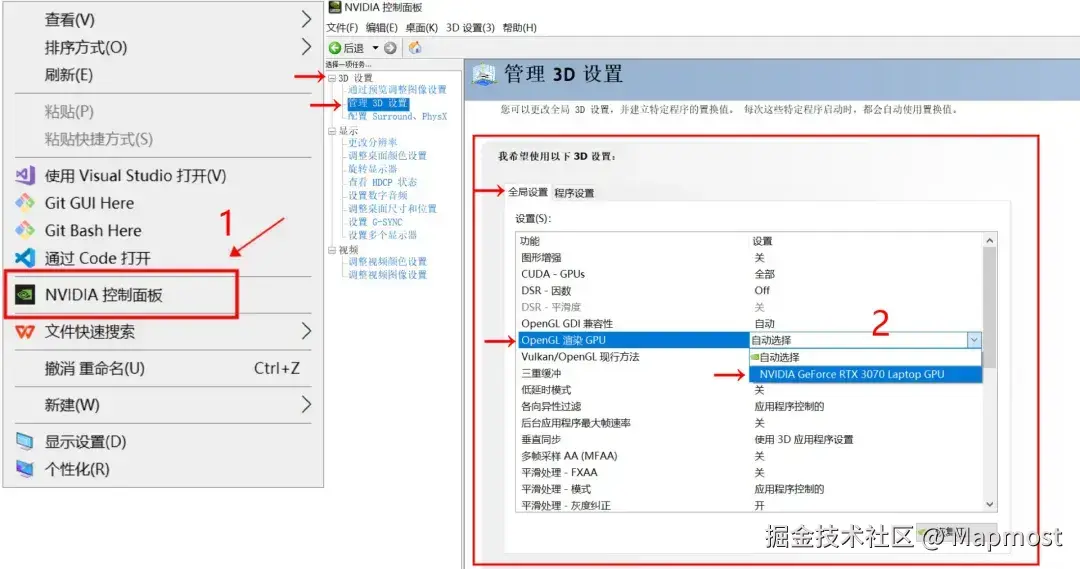Viewport: 1080px width, 569px height.
Task: Open 设置多个显示器 in tree
Action: 382,235
